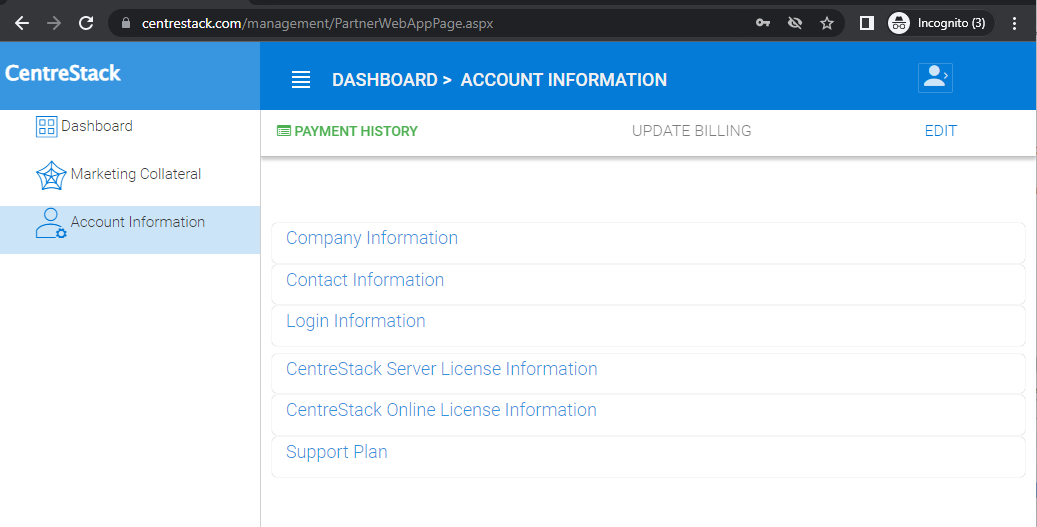This screenshot has width=1037, height=527.
Task: Click the Incognito (3) indicator
Action: click(x=939, y=23)
